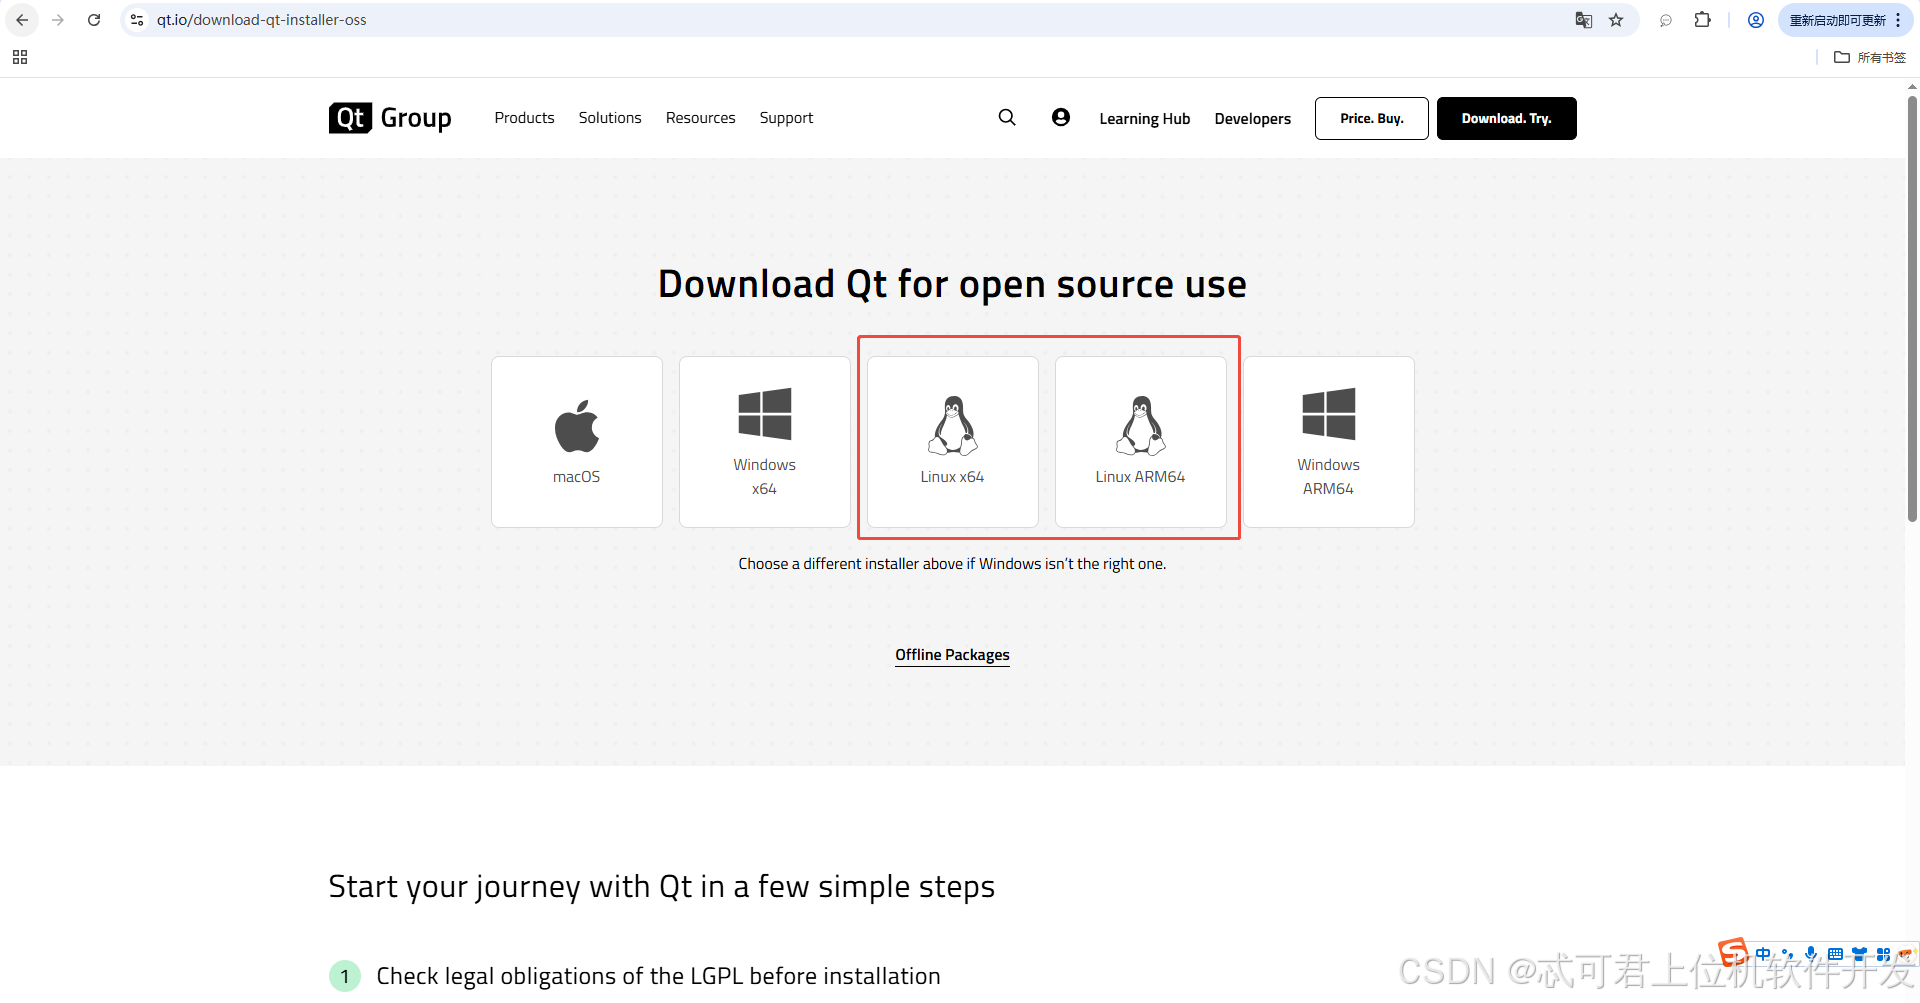The image size is (1920, 1003).
Task: Click the browser forward arrow
Action: (58, 20)
